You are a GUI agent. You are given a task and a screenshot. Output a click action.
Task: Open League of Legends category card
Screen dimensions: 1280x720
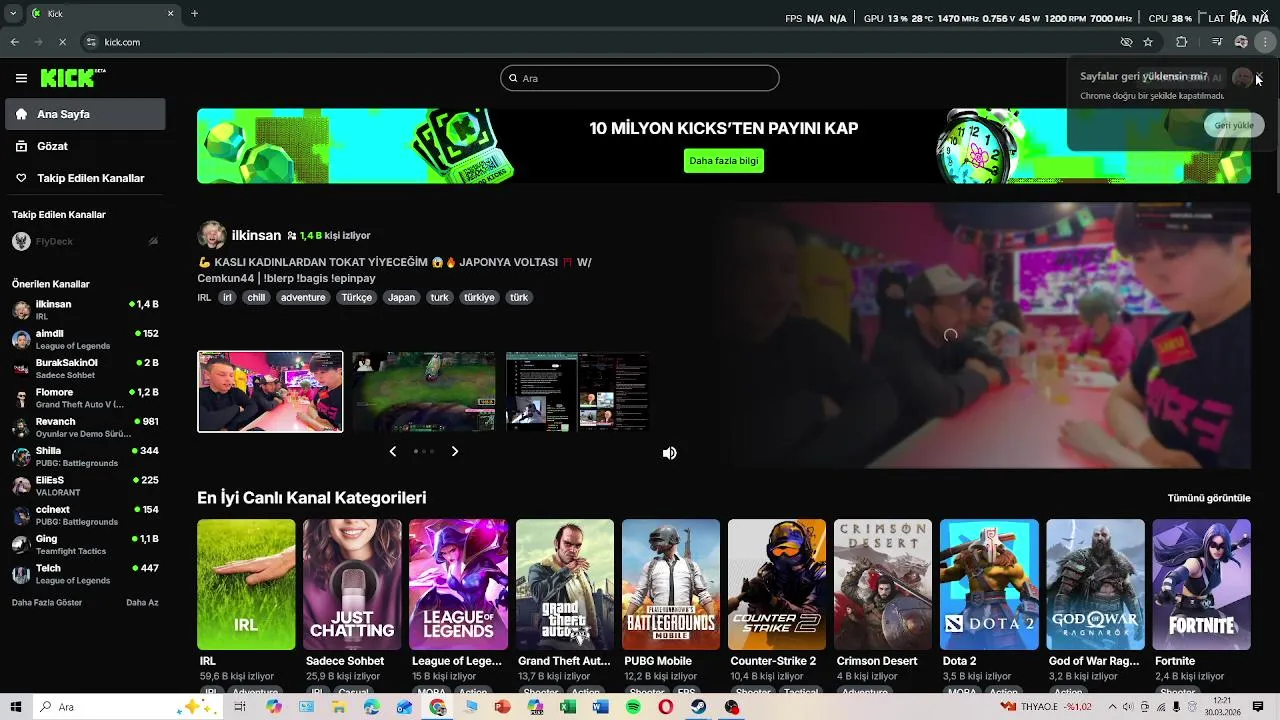458,584
